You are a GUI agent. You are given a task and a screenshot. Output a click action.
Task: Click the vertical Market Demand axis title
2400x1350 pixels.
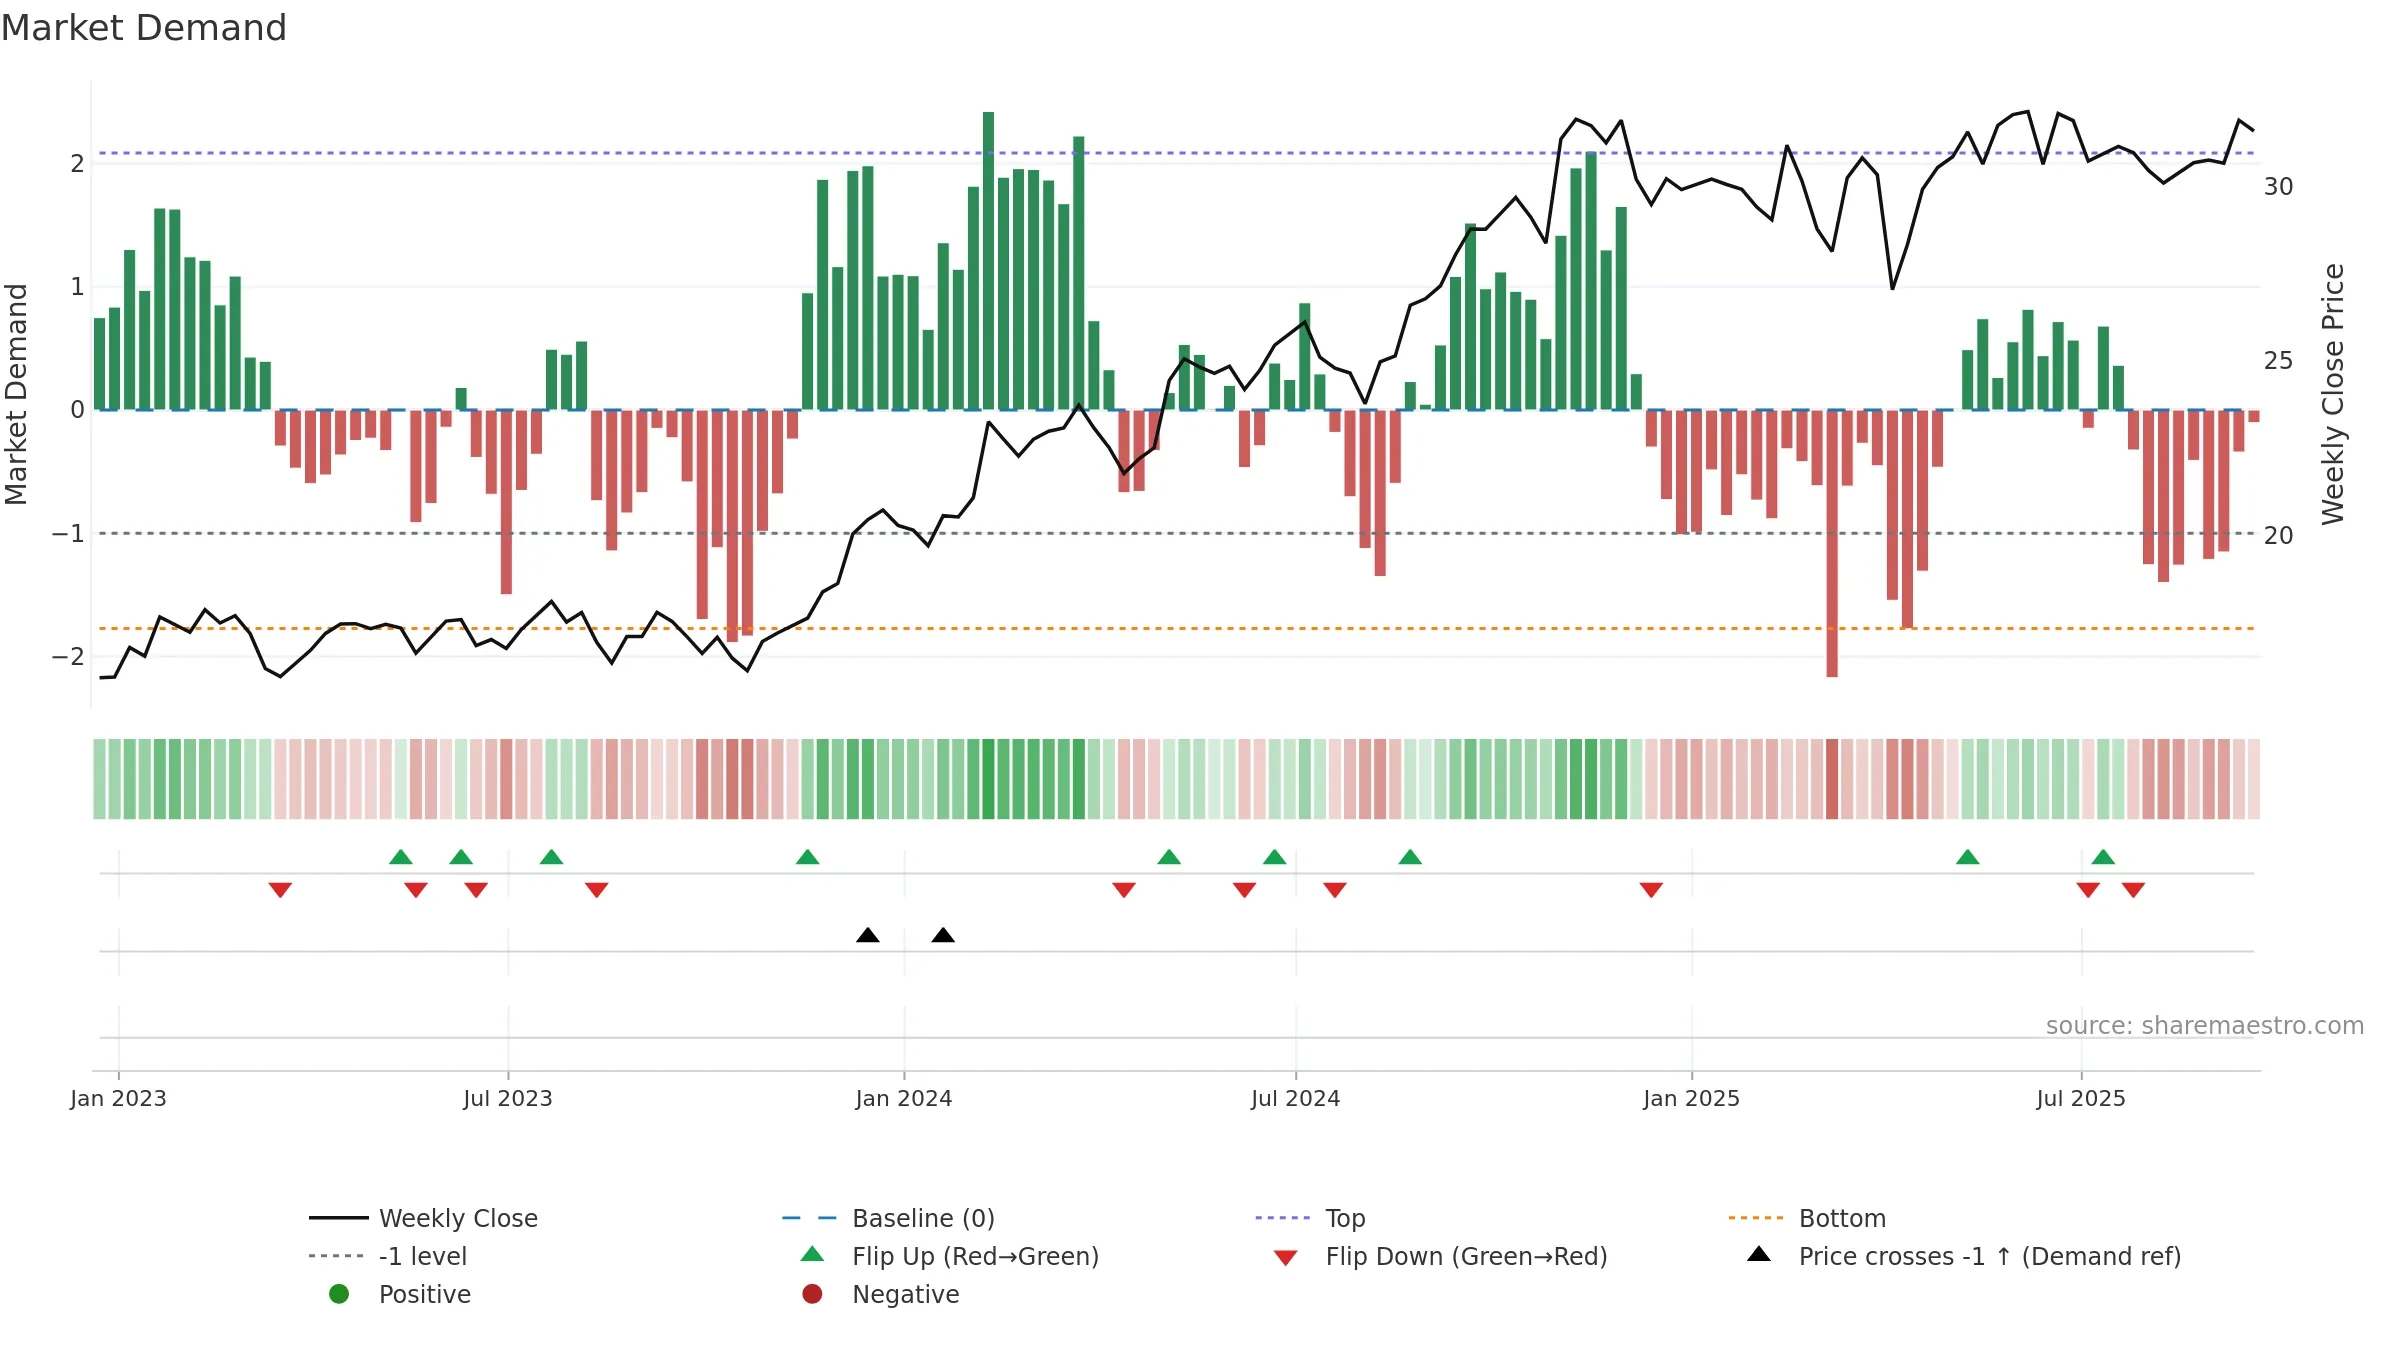point(17,394)
